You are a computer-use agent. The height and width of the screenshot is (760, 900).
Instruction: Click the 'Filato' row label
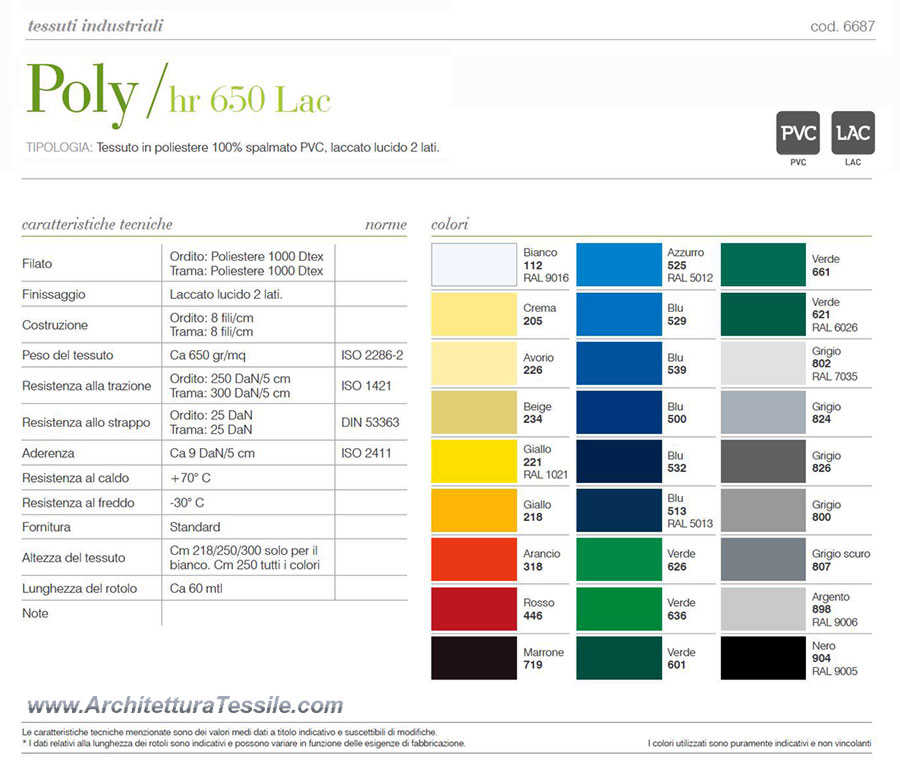point(37,263)
